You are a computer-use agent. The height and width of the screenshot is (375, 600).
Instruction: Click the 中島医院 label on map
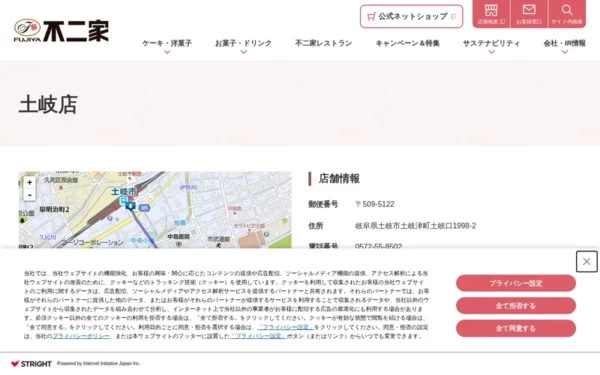pos(178,237)
